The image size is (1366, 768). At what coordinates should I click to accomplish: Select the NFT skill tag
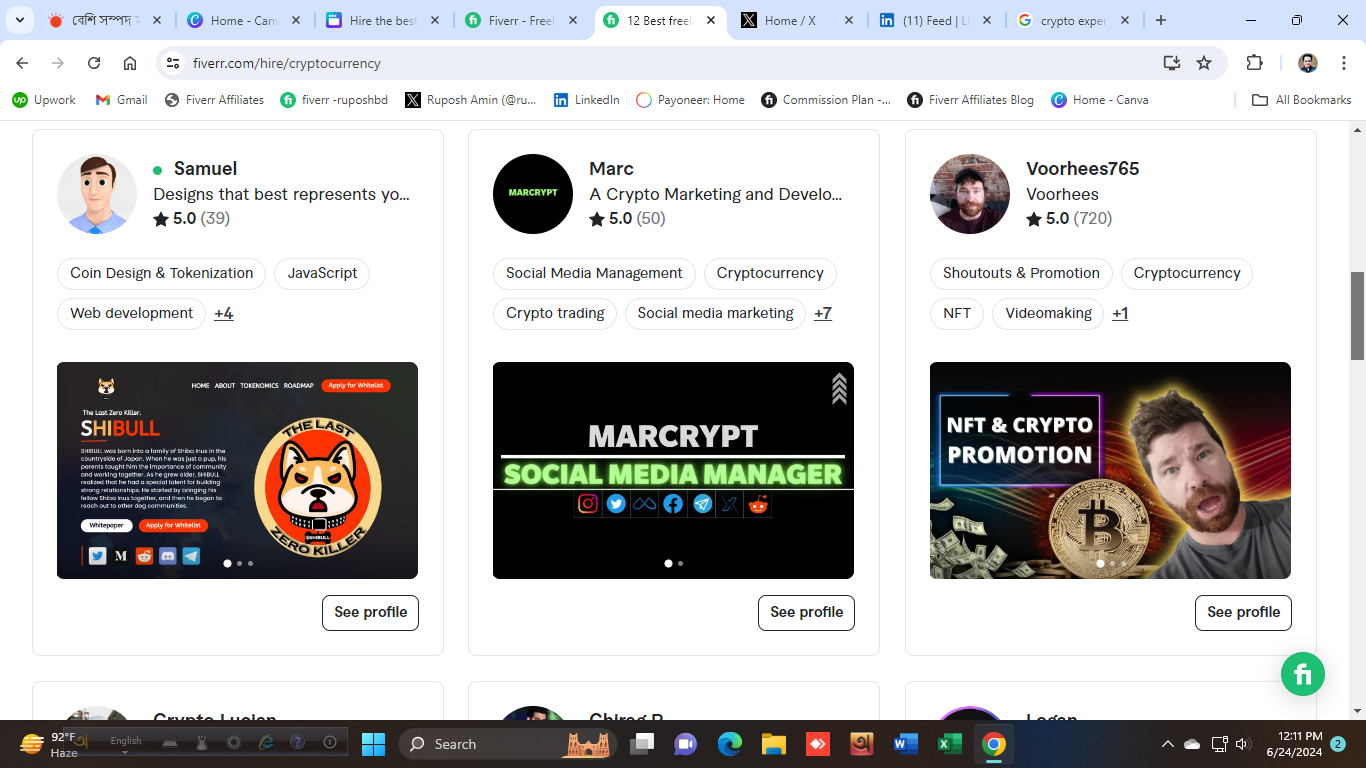[x=957, y=313]
